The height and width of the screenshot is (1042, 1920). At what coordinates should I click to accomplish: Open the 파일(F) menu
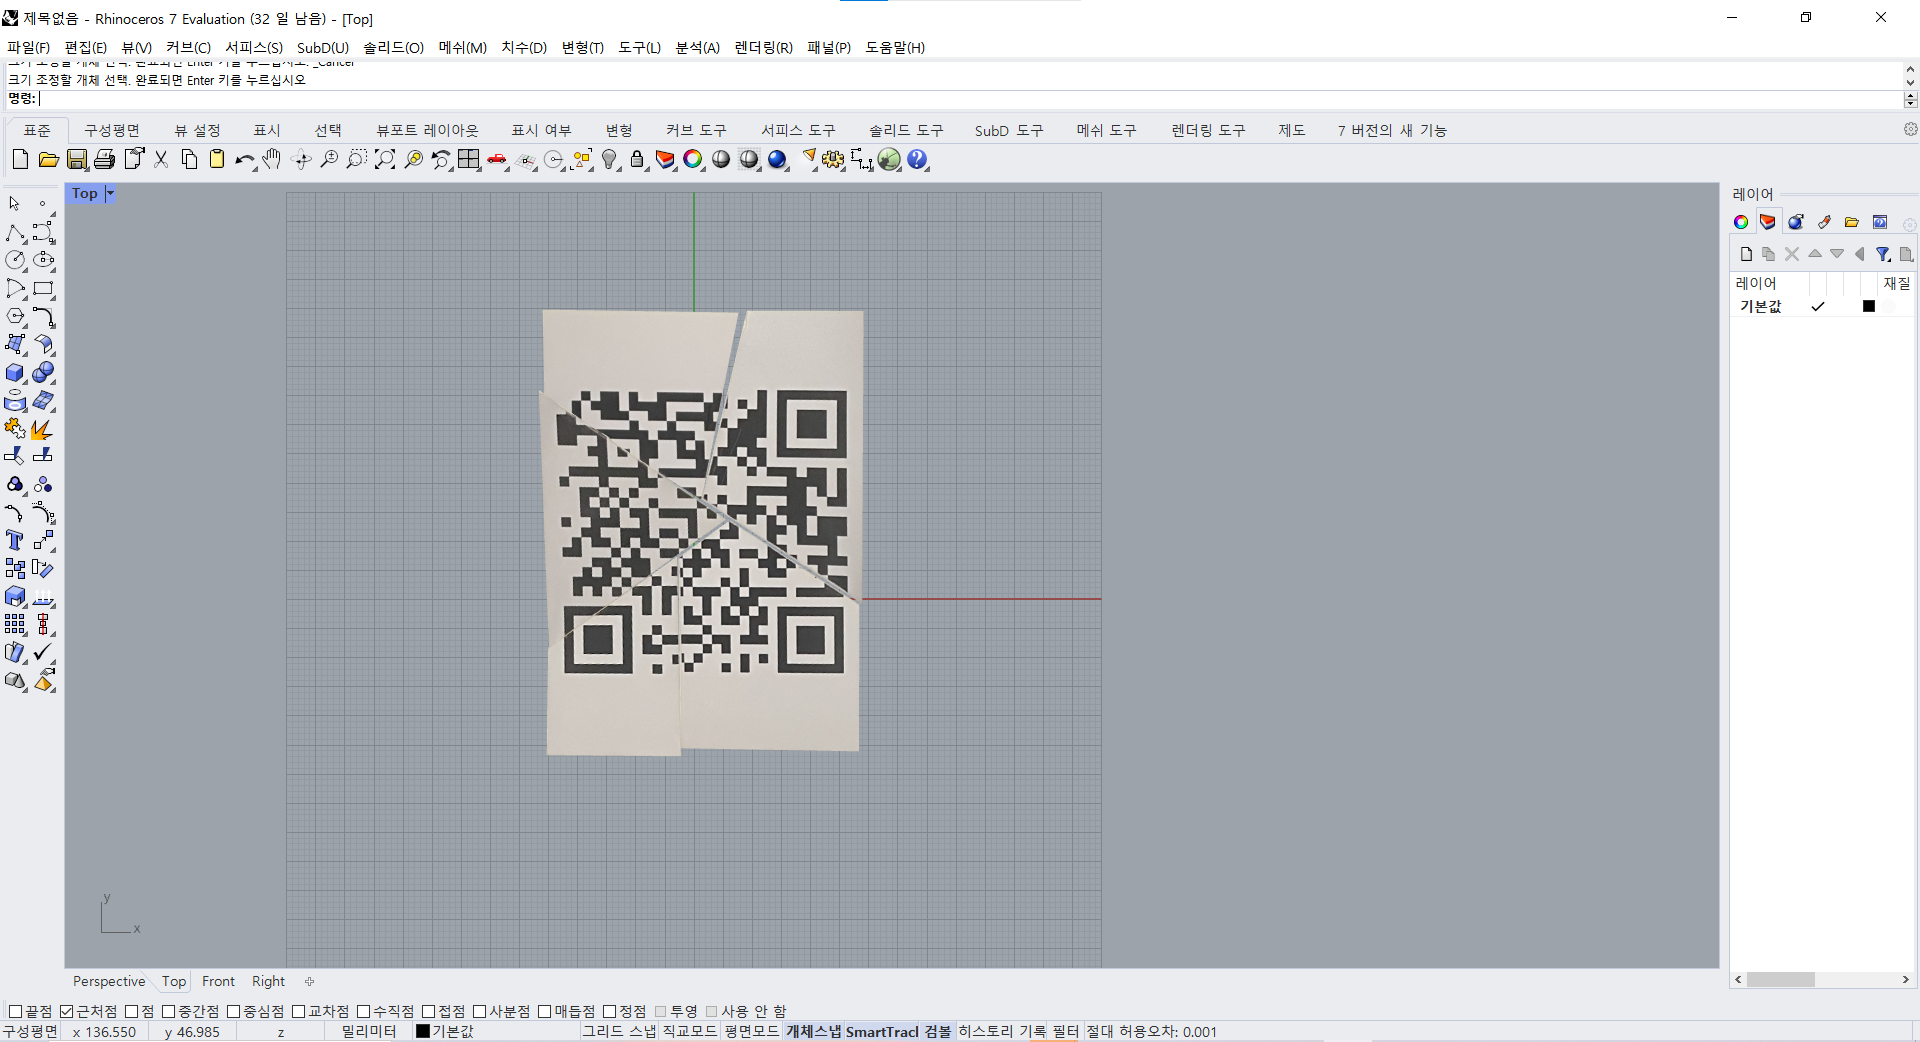pos(28,47)
